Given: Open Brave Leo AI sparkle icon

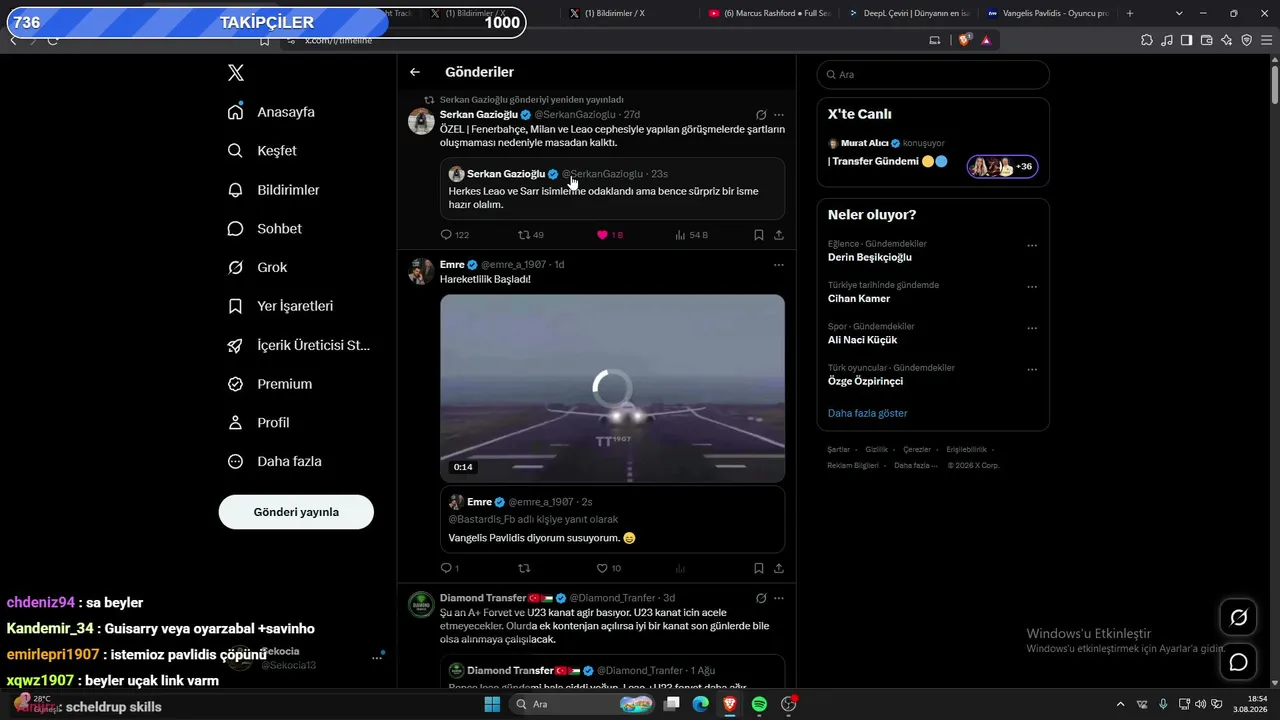Looking at the screenshot, I should pos(1226,40).
